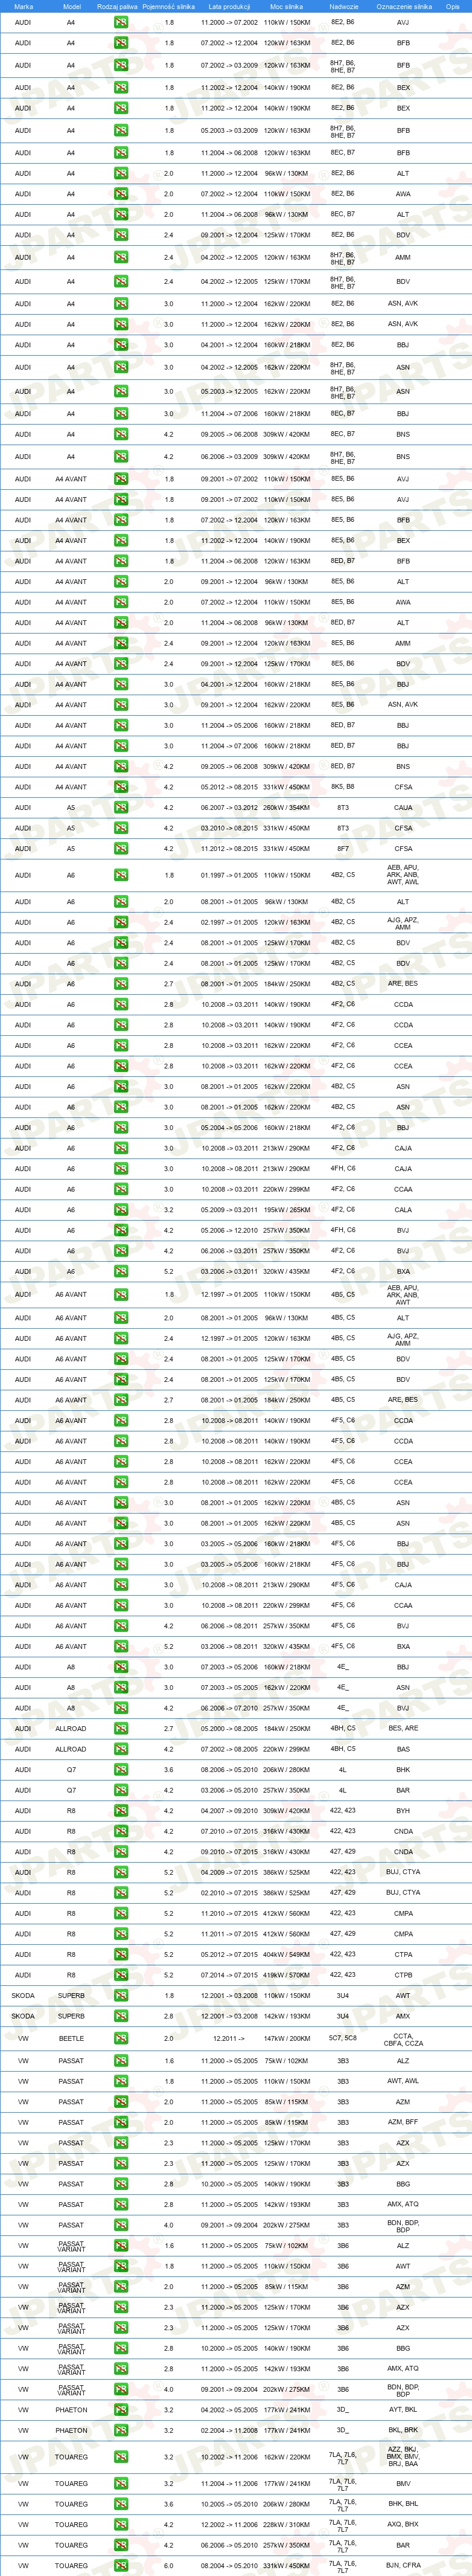
Task: Click fuel icon in PASSAT 1.6 ALZ 3B3 row
Action: (x=121, y=2061)
